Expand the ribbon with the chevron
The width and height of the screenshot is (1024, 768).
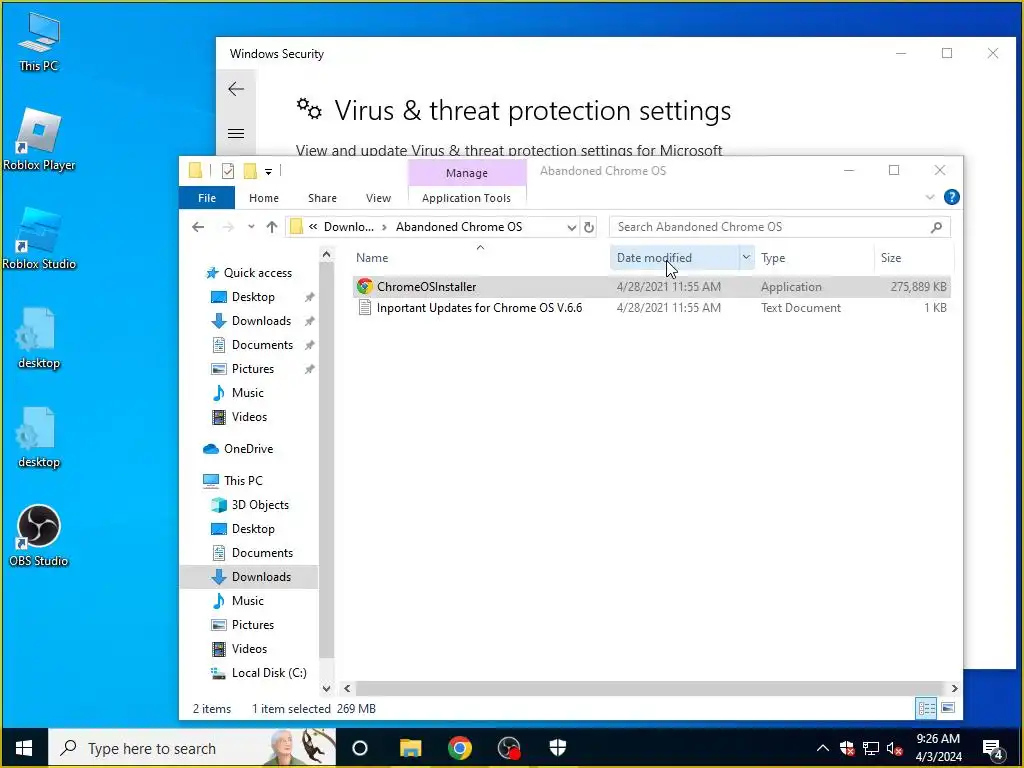(930, 197)
